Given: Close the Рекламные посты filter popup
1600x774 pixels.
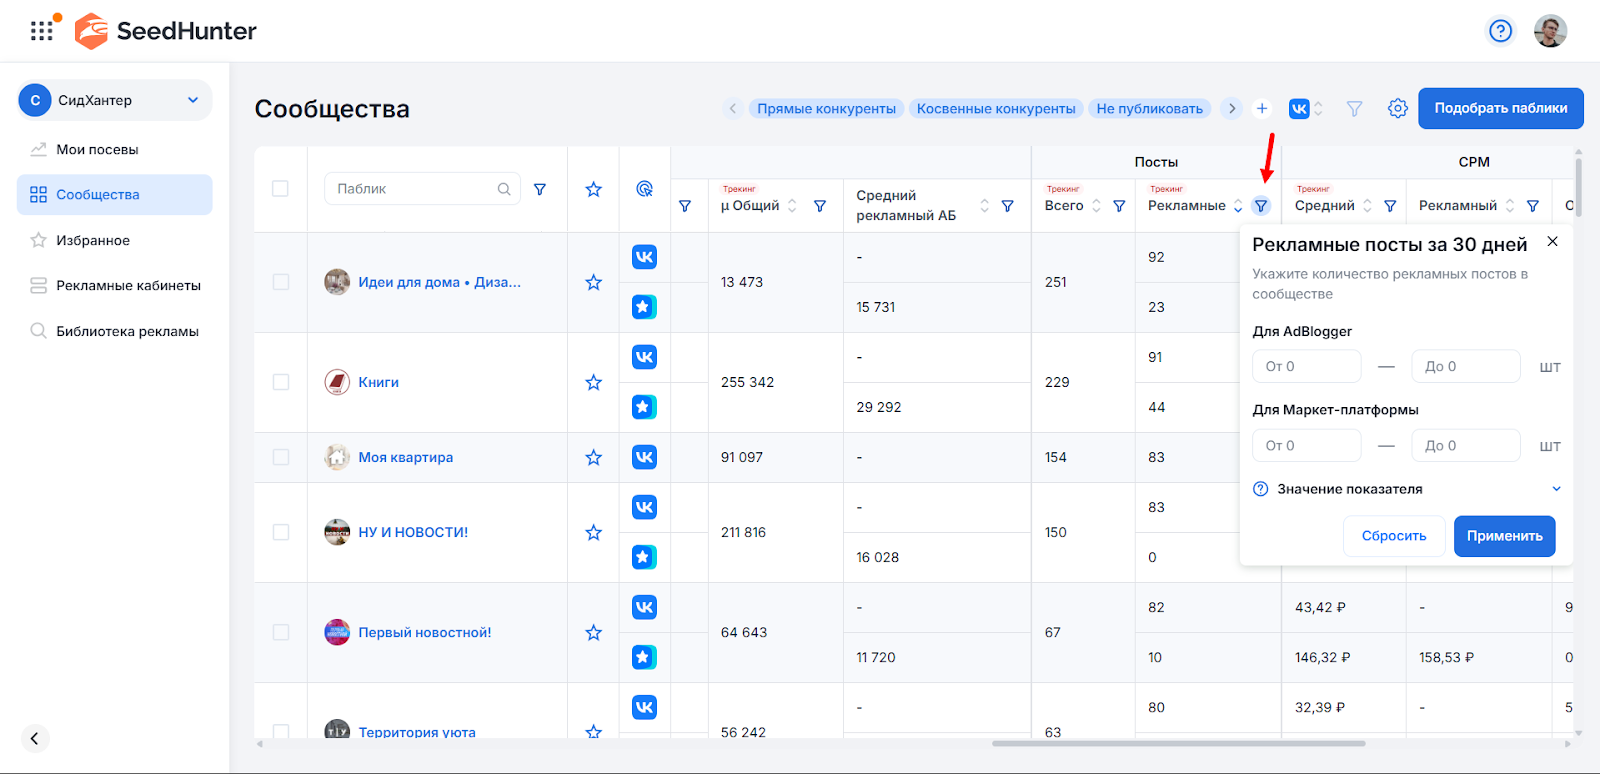Looking at the screenshot, I should (1552, 242).
